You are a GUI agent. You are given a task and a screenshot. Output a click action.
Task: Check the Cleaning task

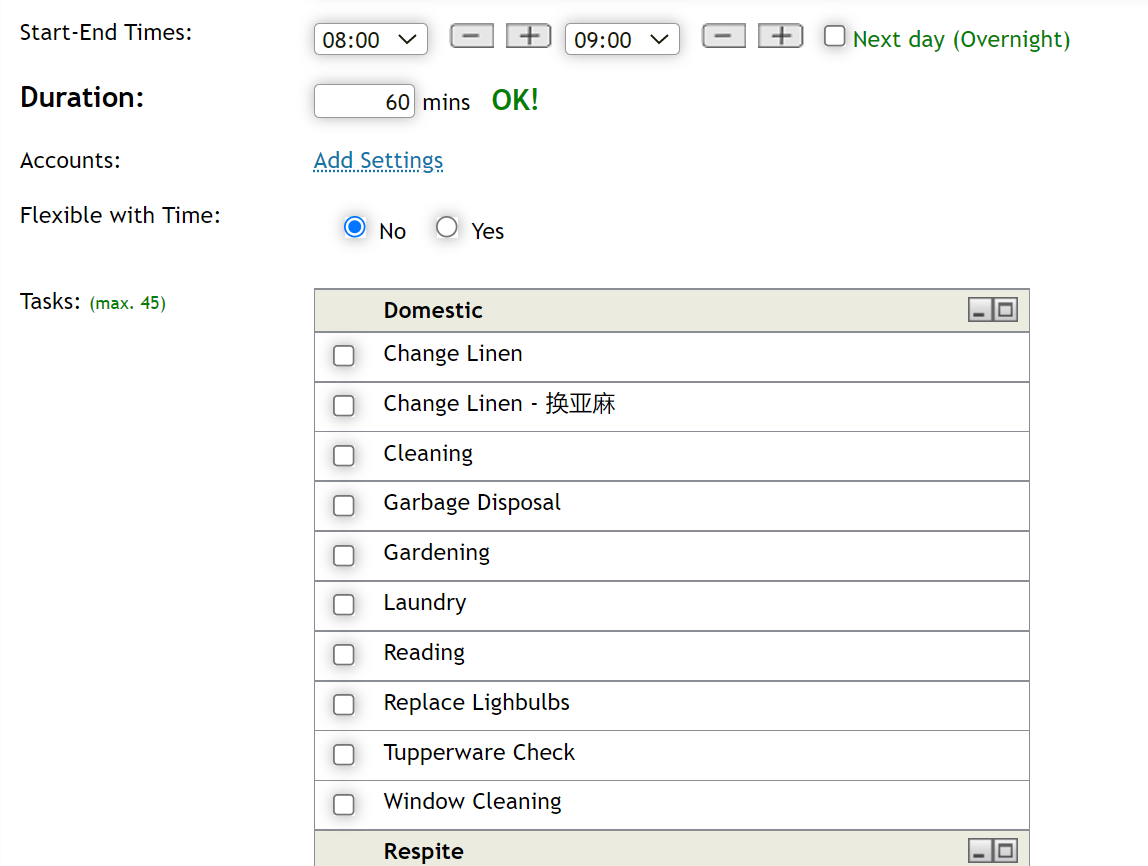pos(344,455)
